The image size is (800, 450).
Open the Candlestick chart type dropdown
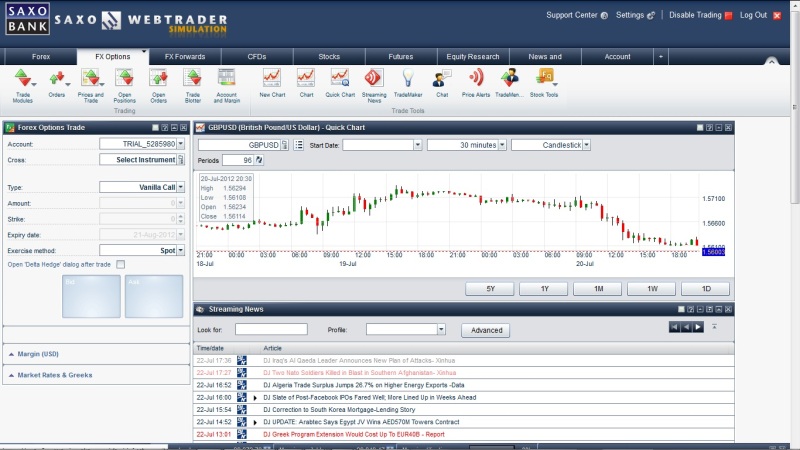[587, 145]
